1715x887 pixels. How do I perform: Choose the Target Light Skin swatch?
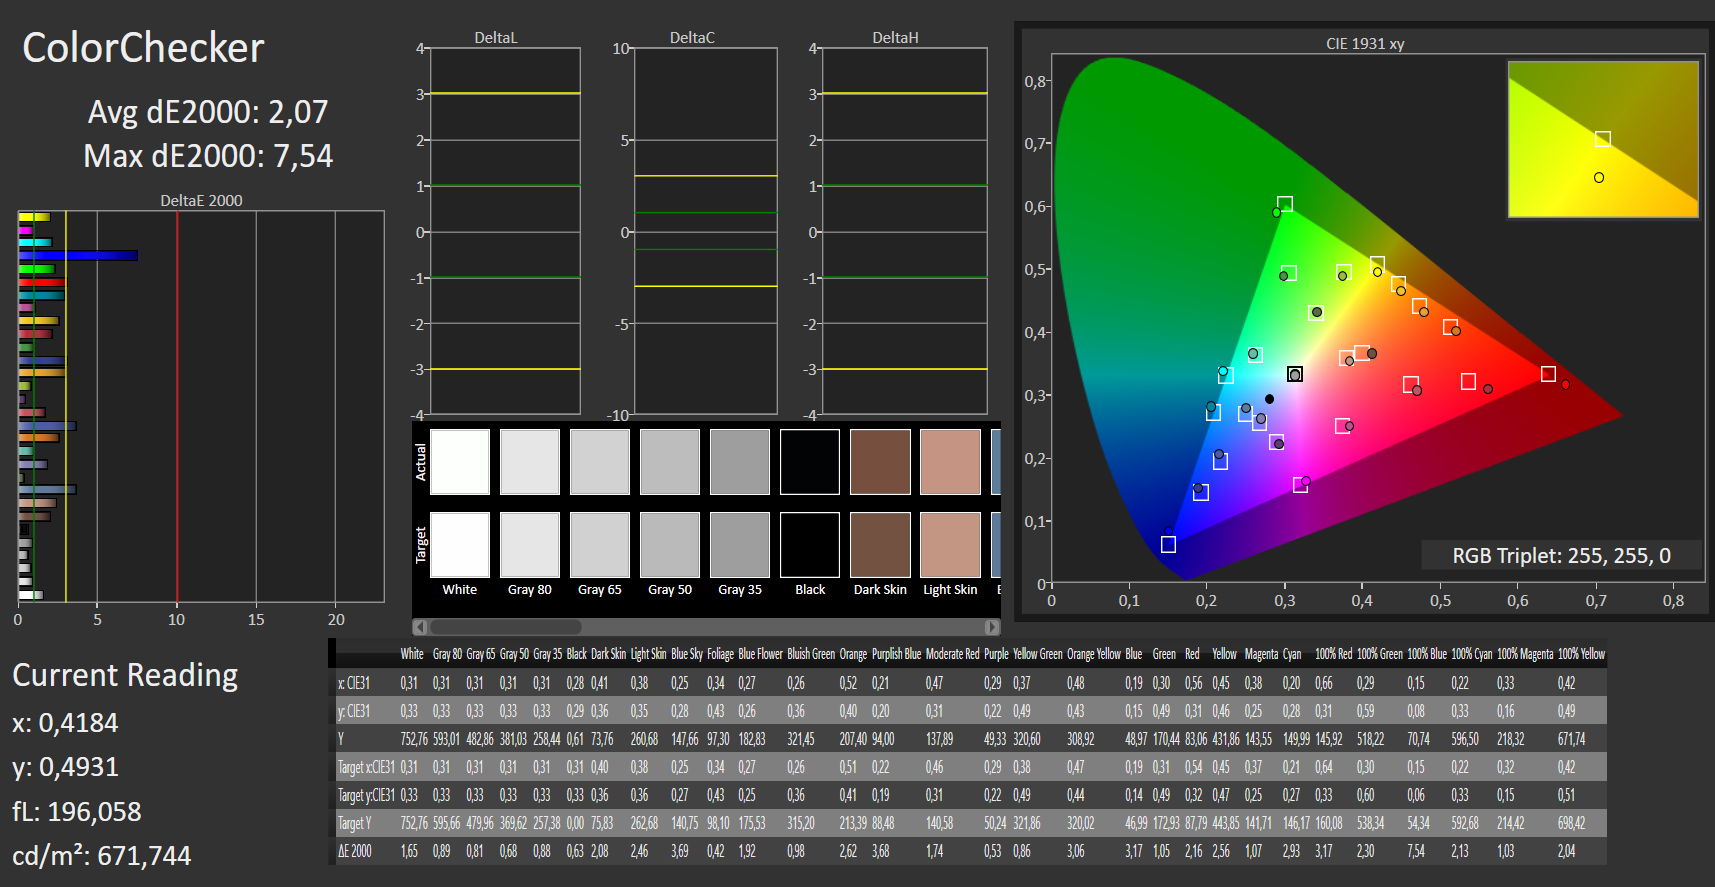pyautogui.click(x=950, y=545)
